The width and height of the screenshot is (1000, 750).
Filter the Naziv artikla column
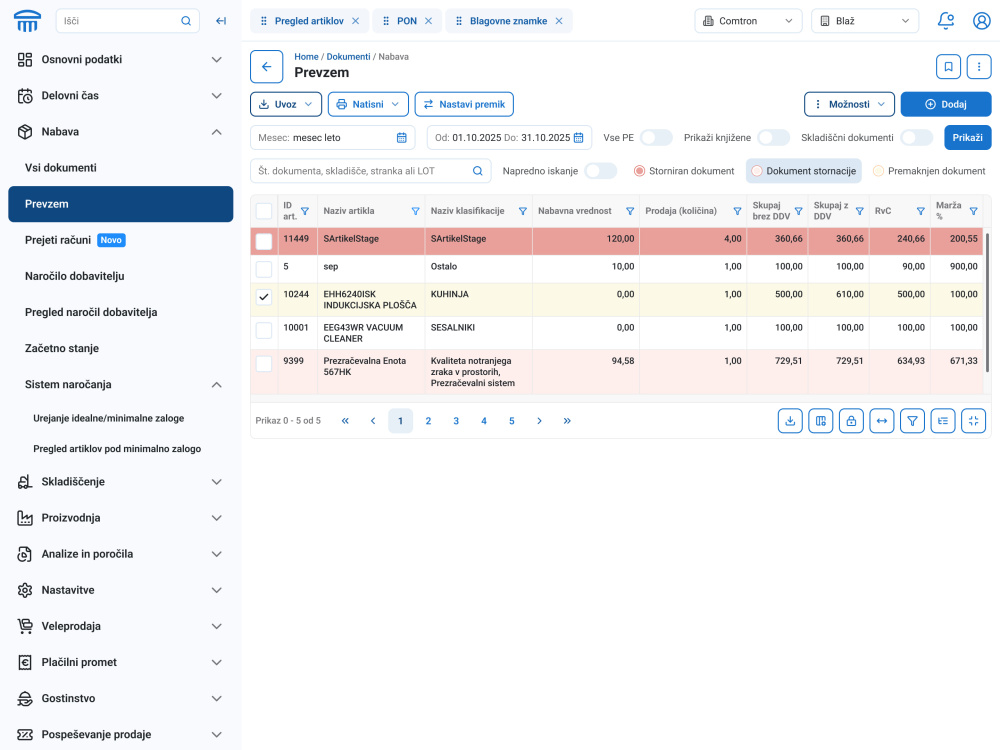coord(415,211)
